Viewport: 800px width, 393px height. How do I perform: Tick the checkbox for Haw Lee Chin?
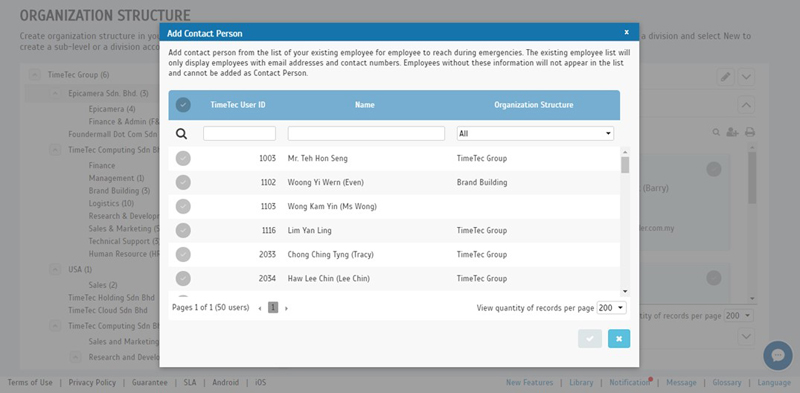point(183,278)
